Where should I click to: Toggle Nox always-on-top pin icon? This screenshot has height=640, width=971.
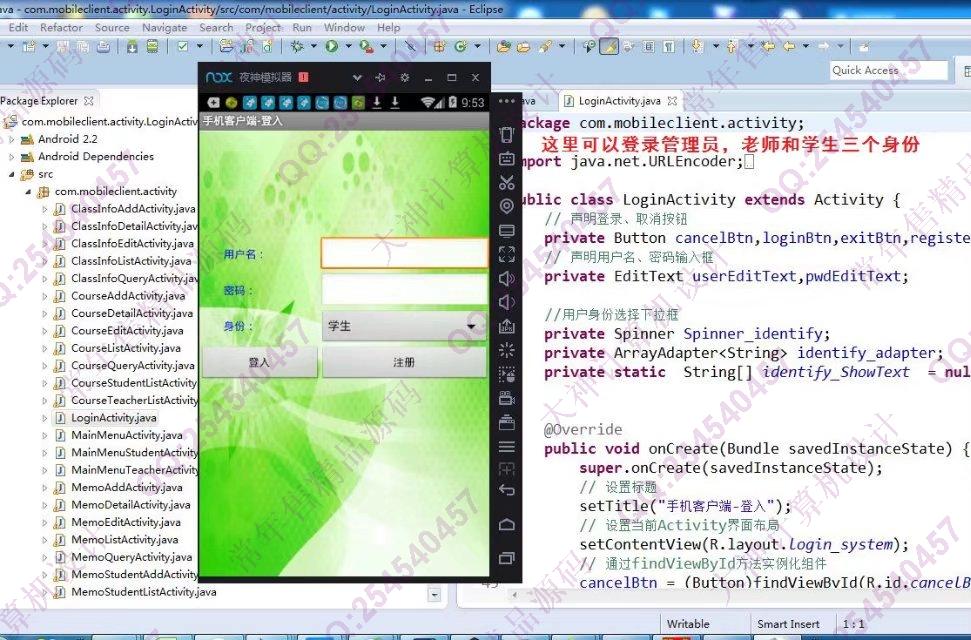click(380, 77)
